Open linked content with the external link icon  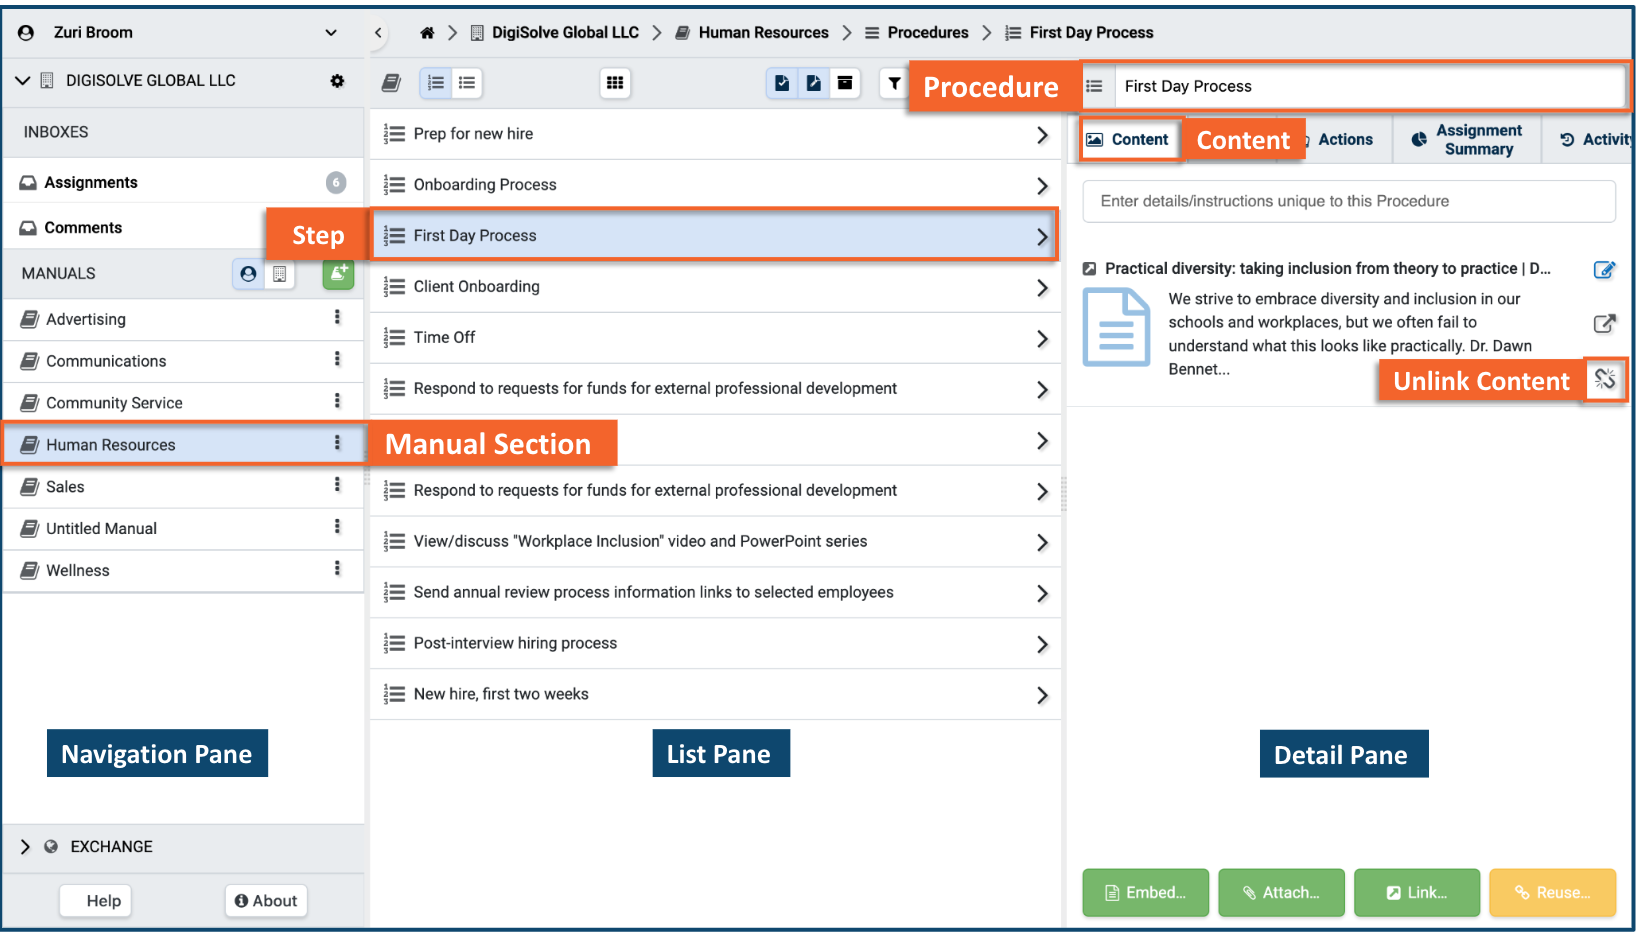[x=1604, y=323]
